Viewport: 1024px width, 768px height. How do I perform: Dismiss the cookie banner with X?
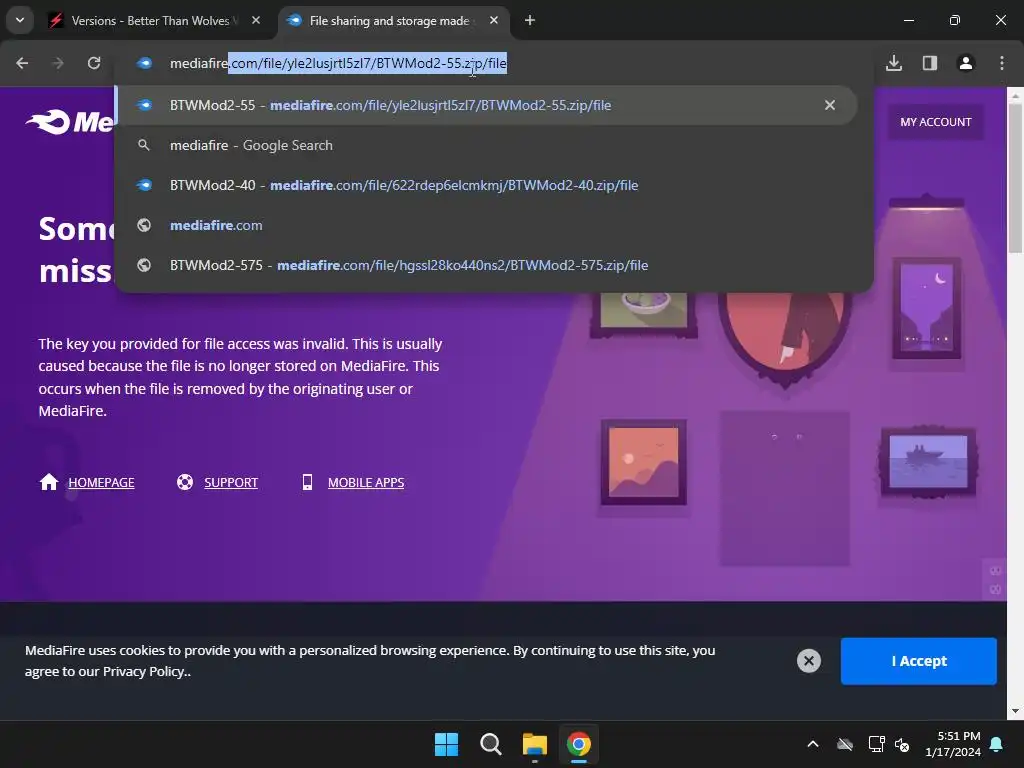[808, 661]
